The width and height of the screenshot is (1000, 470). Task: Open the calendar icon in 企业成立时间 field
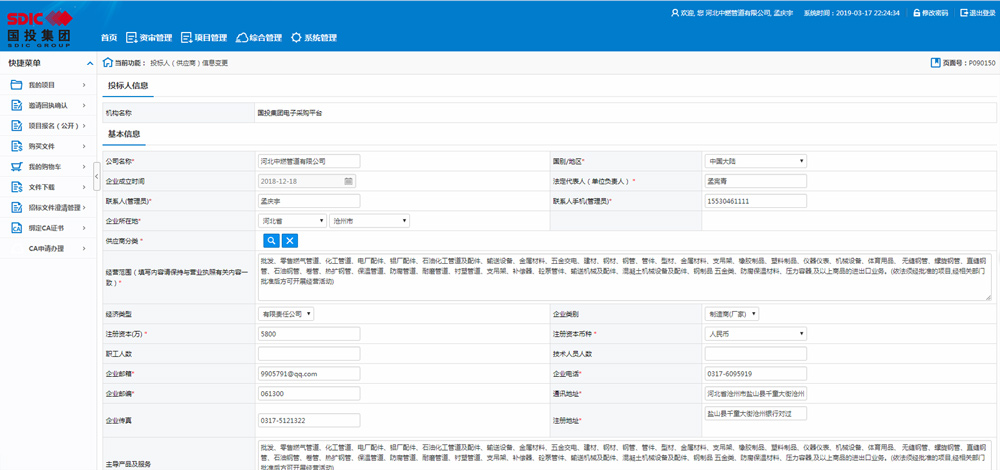(x=348, y=181)
